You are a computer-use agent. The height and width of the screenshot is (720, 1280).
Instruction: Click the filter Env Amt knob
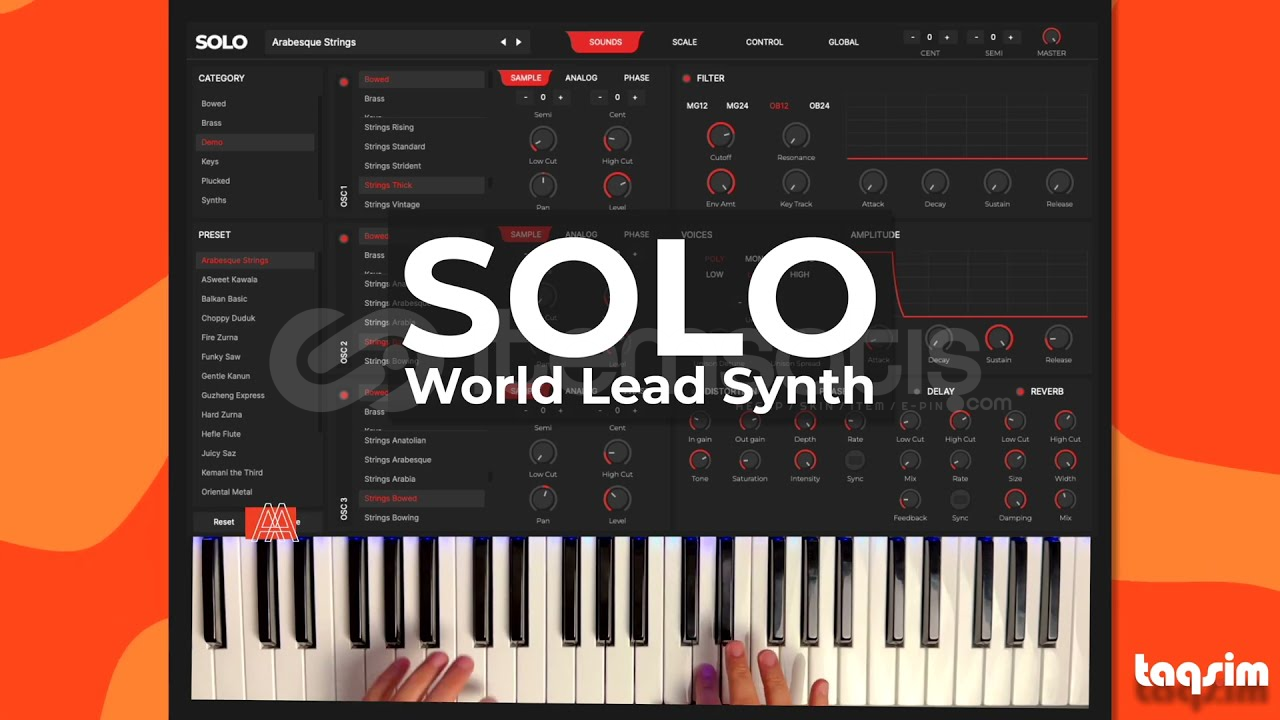[x=720, y=182]
